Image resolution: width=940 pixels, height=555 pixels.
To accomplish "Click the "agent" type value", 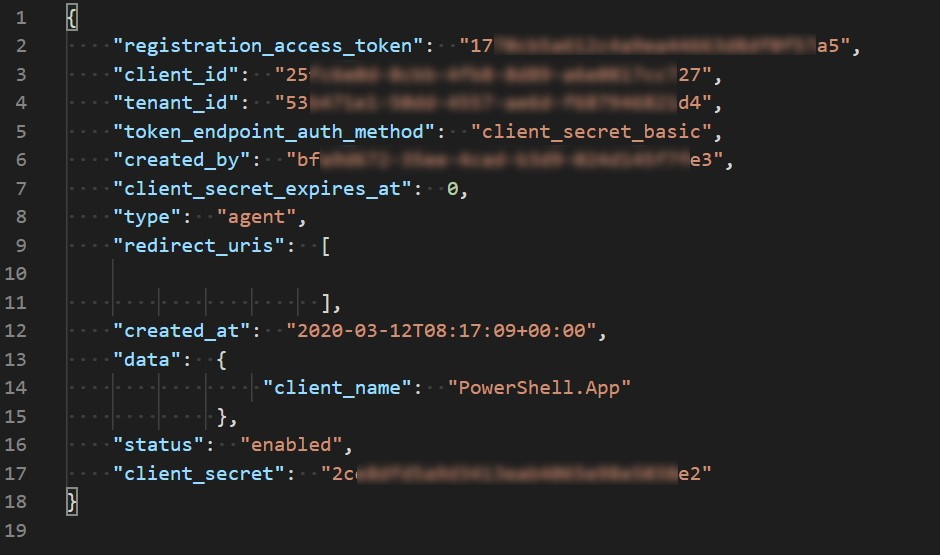I will pyautogui.click(x=257, y=217).
